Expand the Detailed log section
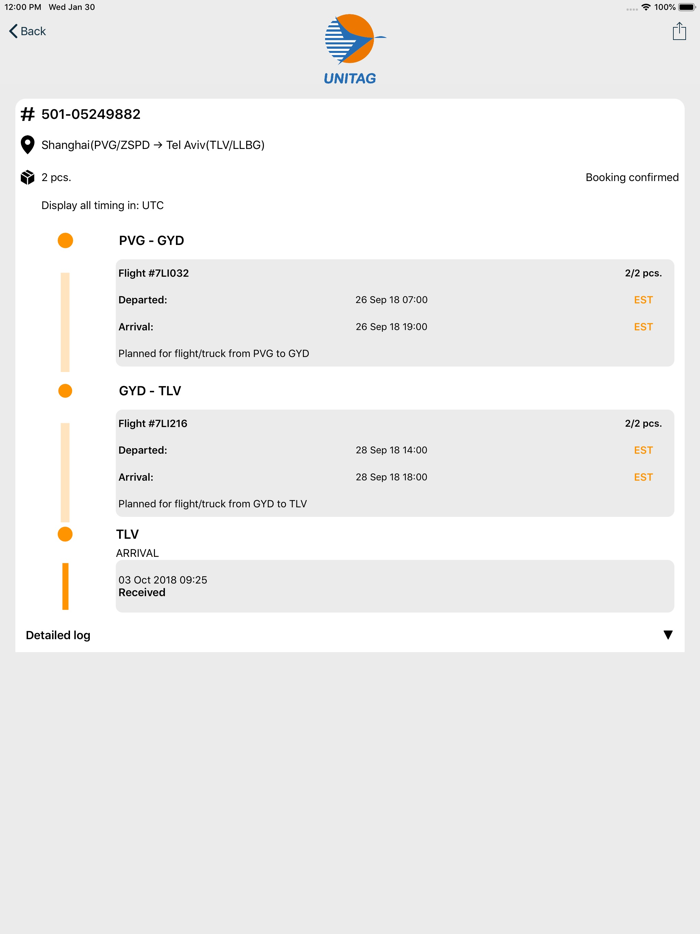Viewport: 700px width, 934px height. [57, 635]
